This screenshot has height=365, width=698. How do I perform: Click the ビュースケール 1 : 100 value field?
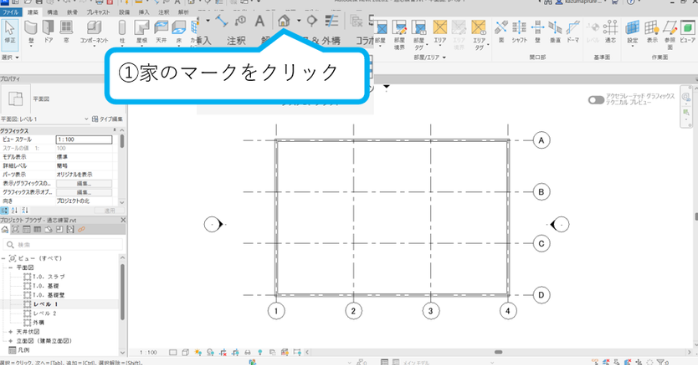84,139
